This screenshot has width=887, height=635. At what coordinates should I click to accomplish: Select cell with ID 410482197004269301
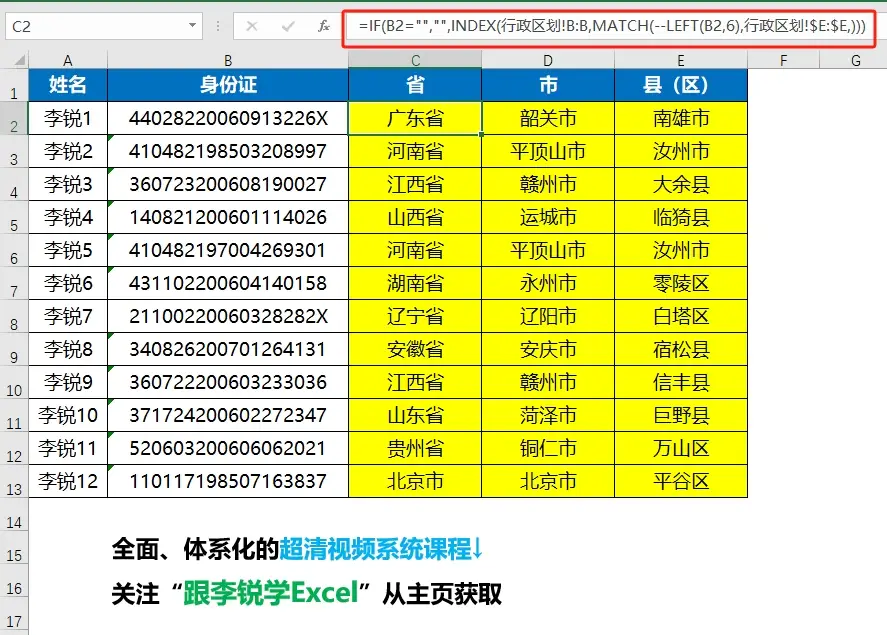coord(228,250)
